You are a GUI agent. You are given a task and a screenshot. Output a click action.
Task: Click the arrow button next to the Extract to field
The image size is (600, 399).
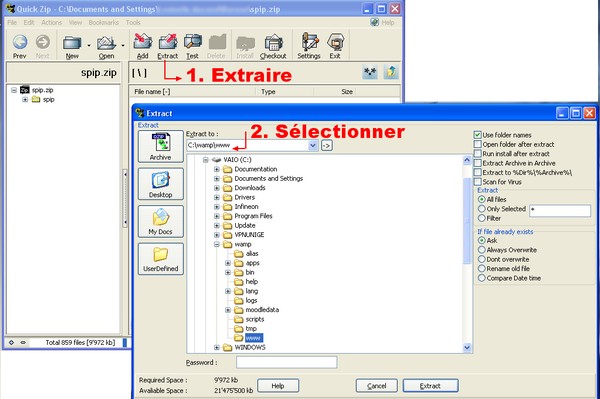coord(326,145)
